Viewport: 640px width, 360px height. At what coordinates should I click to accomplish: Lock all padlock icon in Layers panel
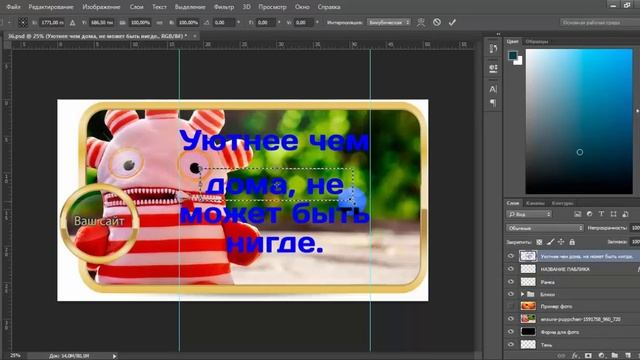(x=572, y=242)
